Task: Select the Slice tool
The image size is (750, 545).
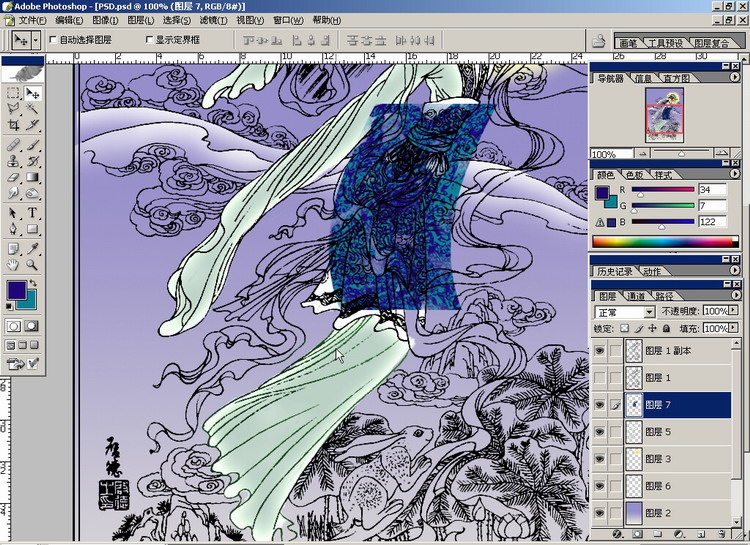Action: tap(33, 125)
